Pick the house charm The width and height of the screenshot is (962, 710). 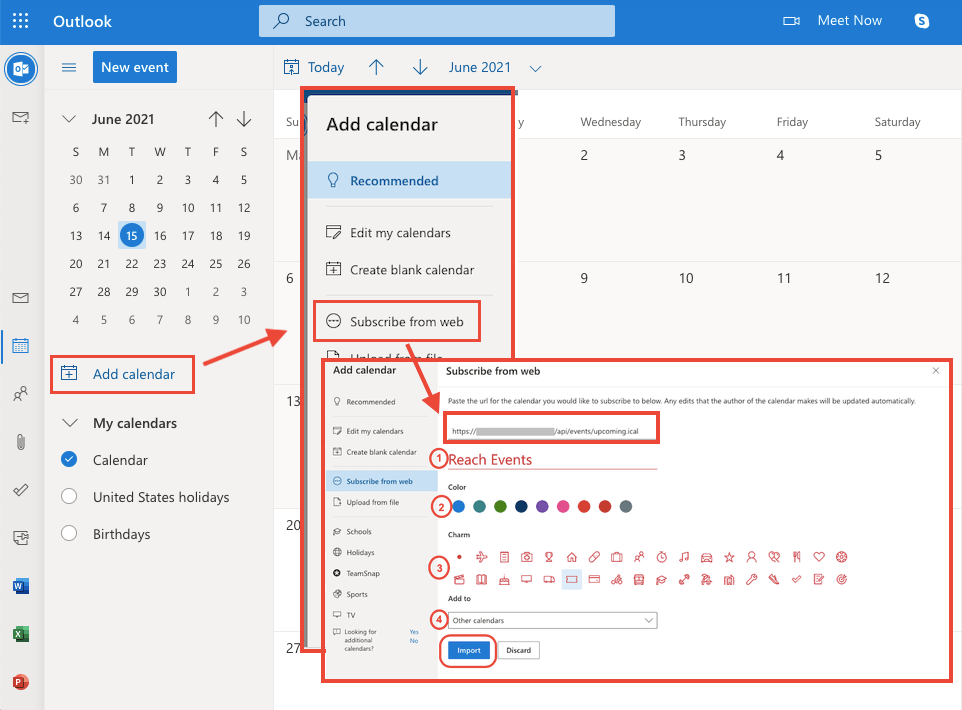[x=571, y=557]
